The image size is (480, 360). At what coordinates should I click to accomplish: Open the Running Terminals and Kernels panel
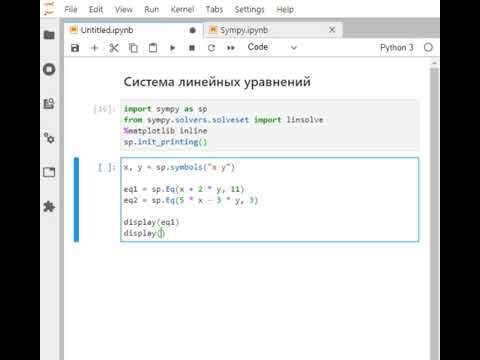tap(49, 69)
